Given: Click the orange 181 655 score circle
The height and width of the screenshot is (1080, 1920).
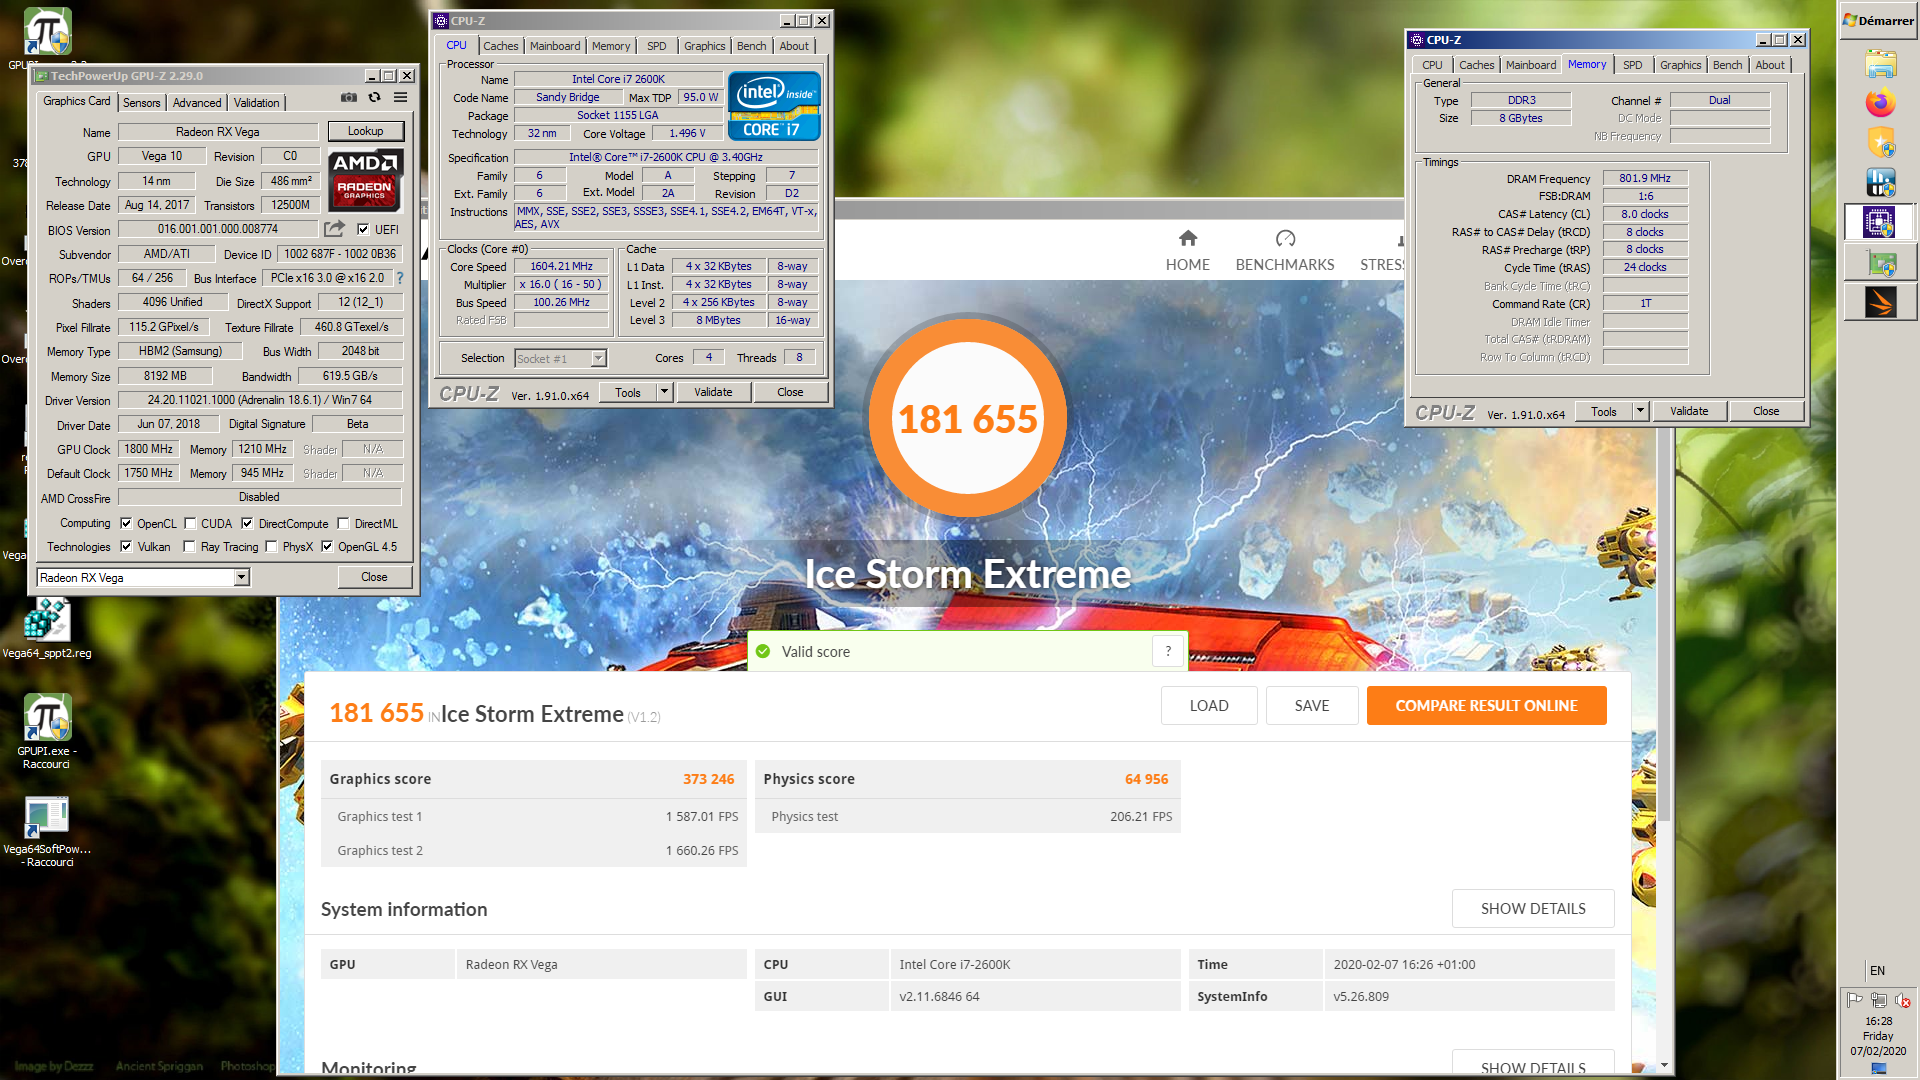Looking at the screenshot, I should 967,418.
